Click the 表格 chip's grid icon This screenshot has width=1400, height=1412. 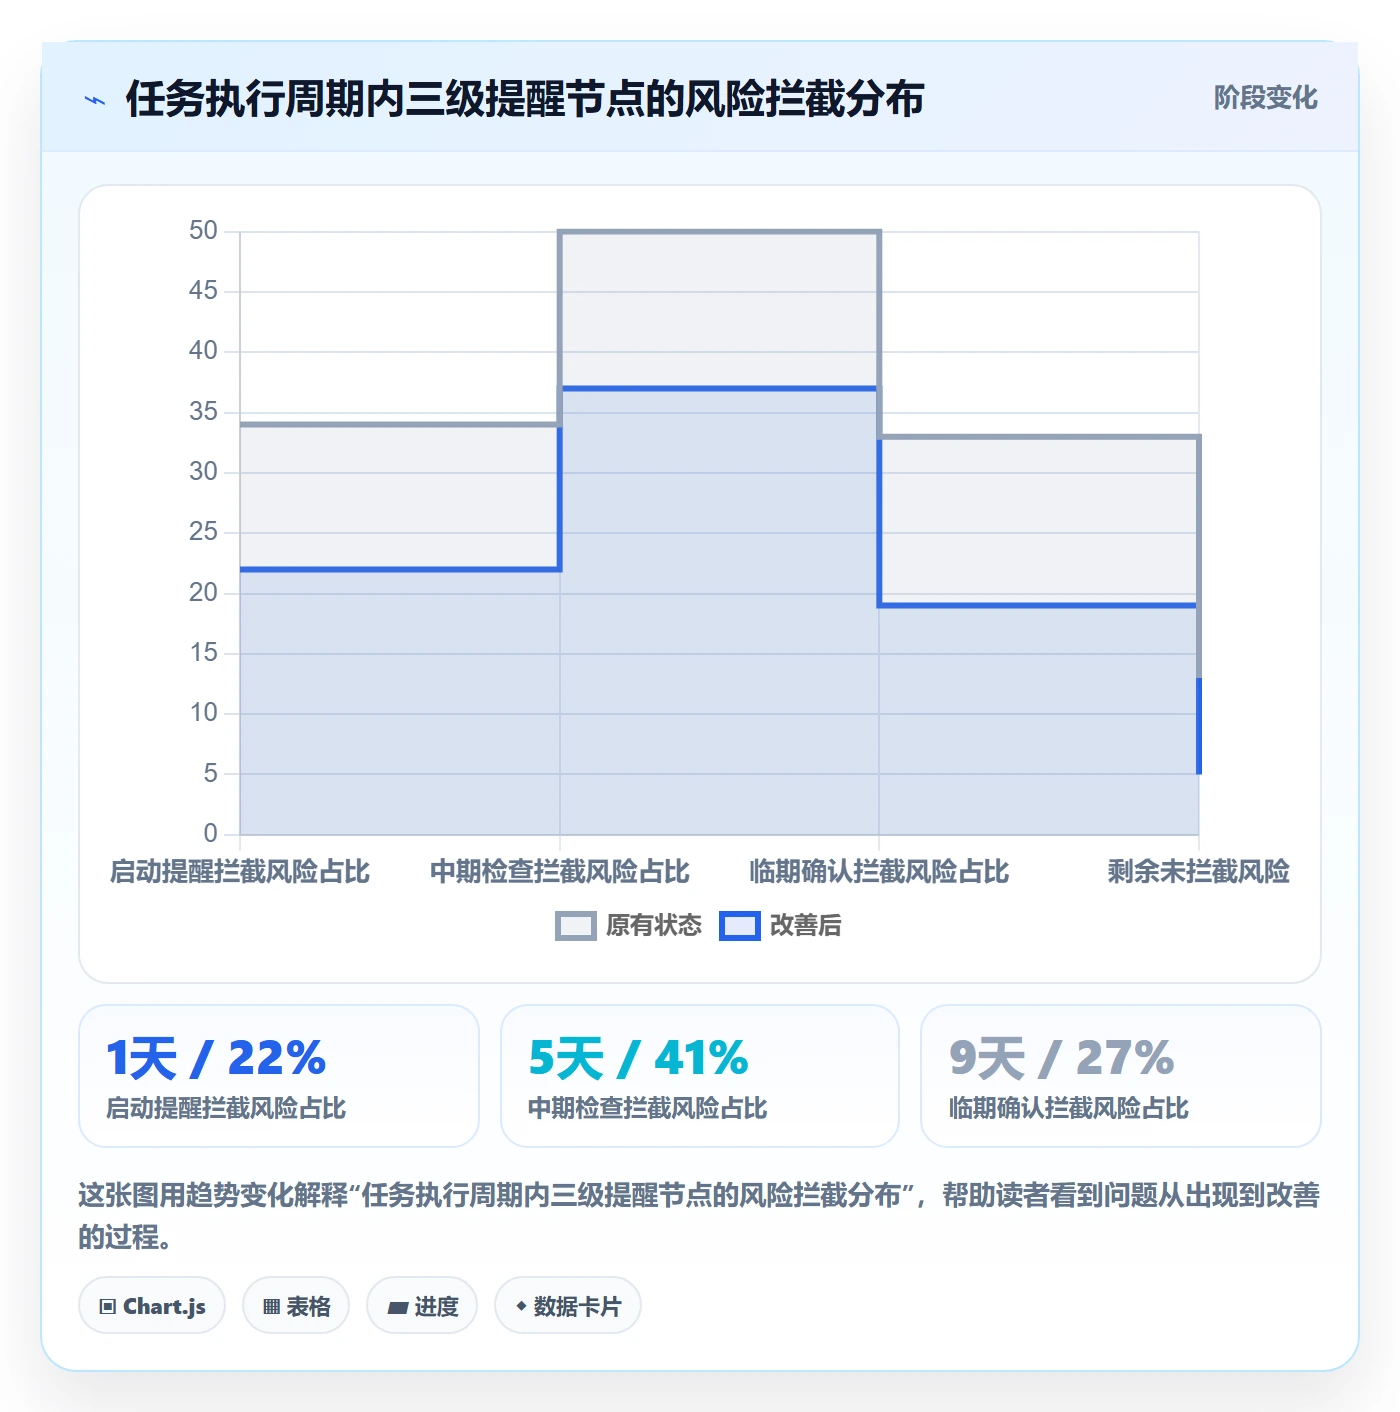[271, 1307]
